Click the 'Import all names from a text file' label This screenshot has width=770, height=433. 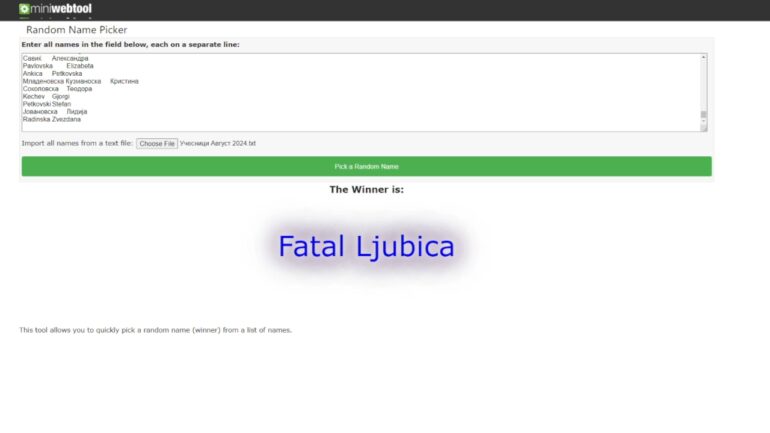point(77,143)
